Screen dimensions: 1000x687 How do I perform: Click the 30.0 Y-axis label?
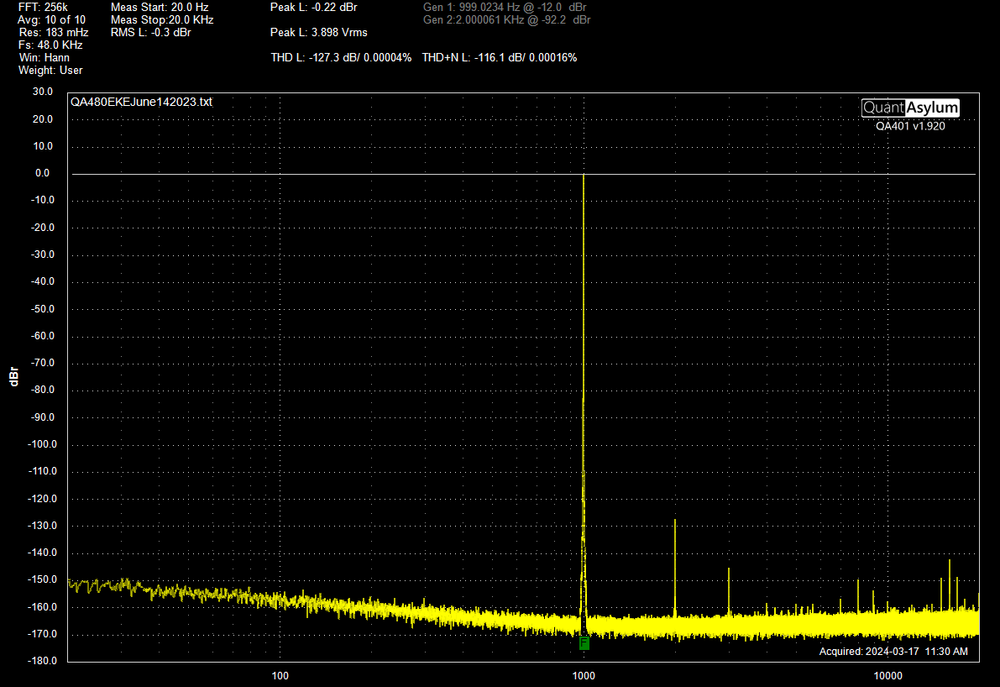point(43,92)
